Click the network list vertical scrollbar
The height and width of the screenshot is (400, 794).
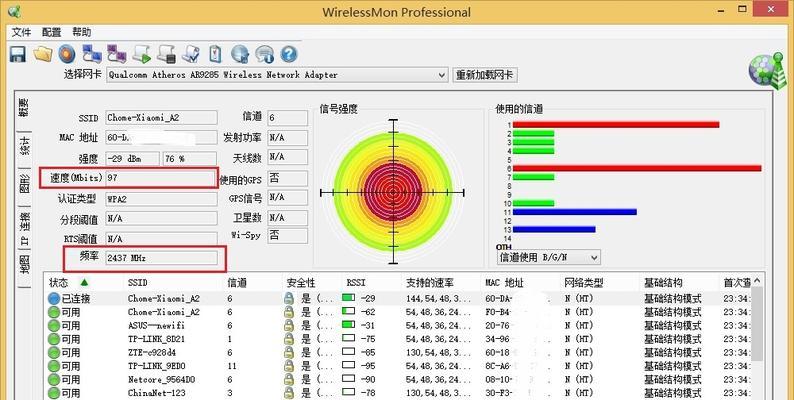757,324
